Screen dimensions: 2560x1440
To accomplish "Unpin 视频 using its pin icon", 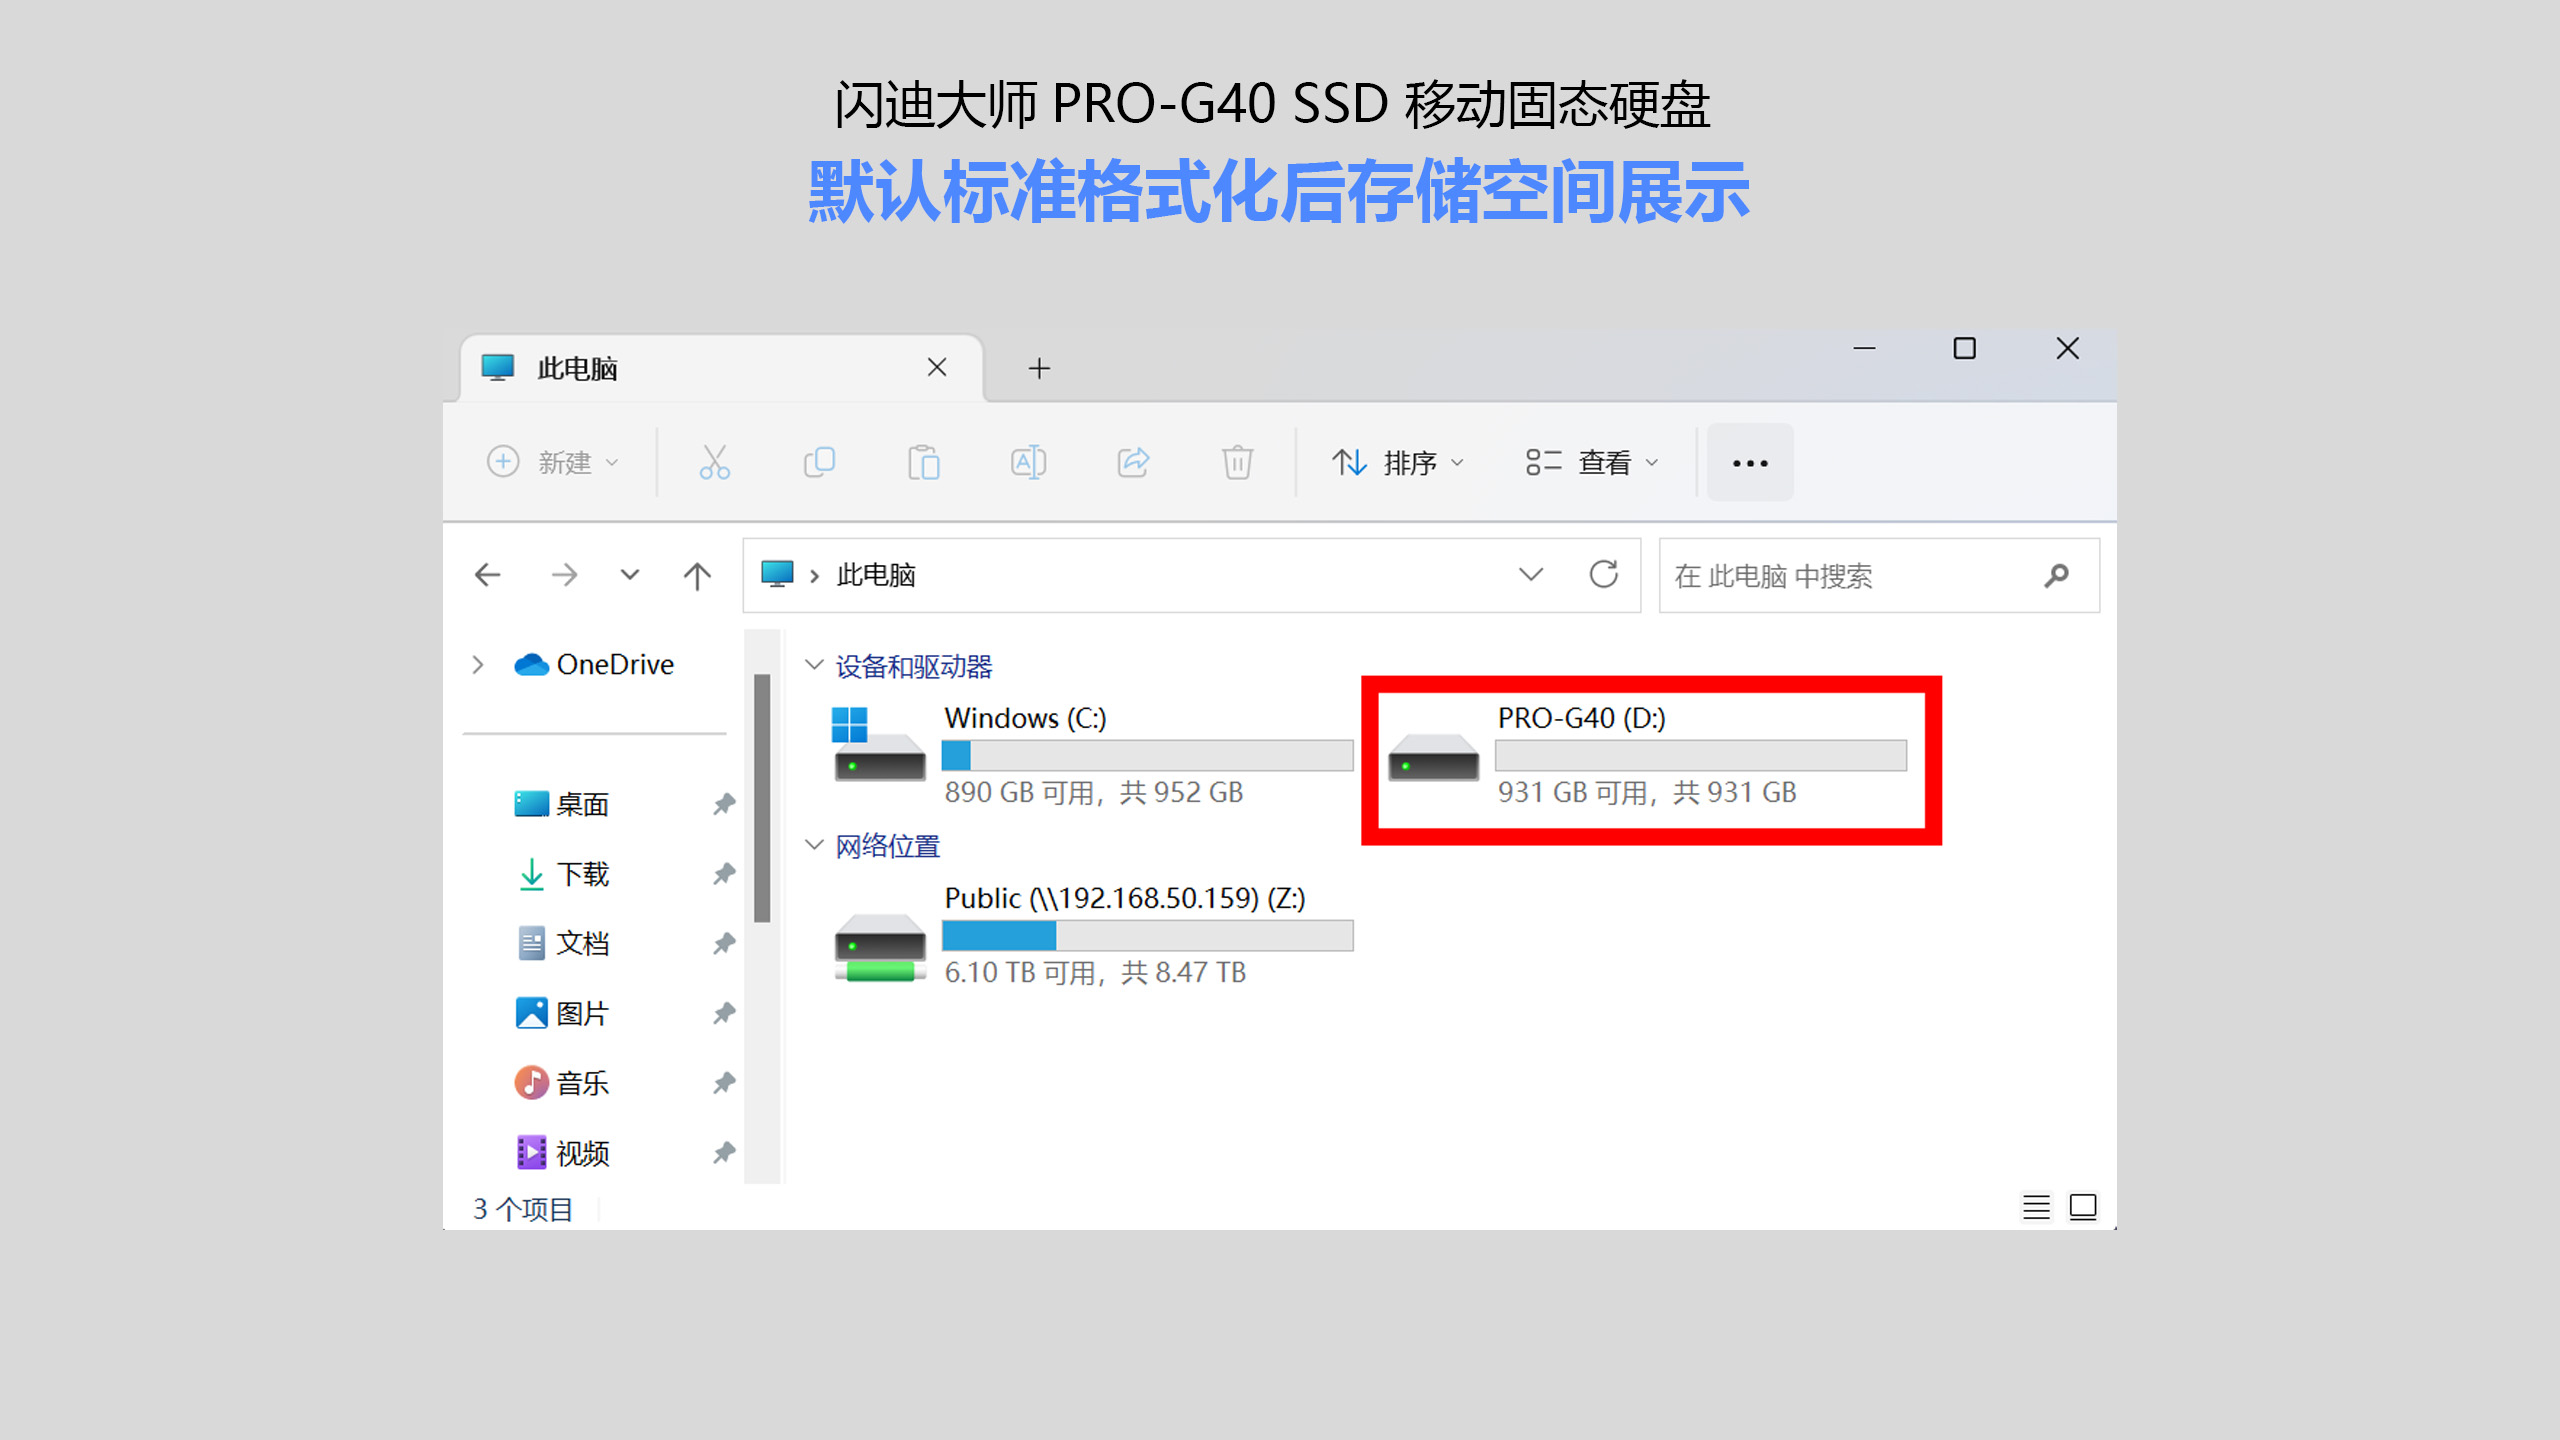I will [724, 1152].
